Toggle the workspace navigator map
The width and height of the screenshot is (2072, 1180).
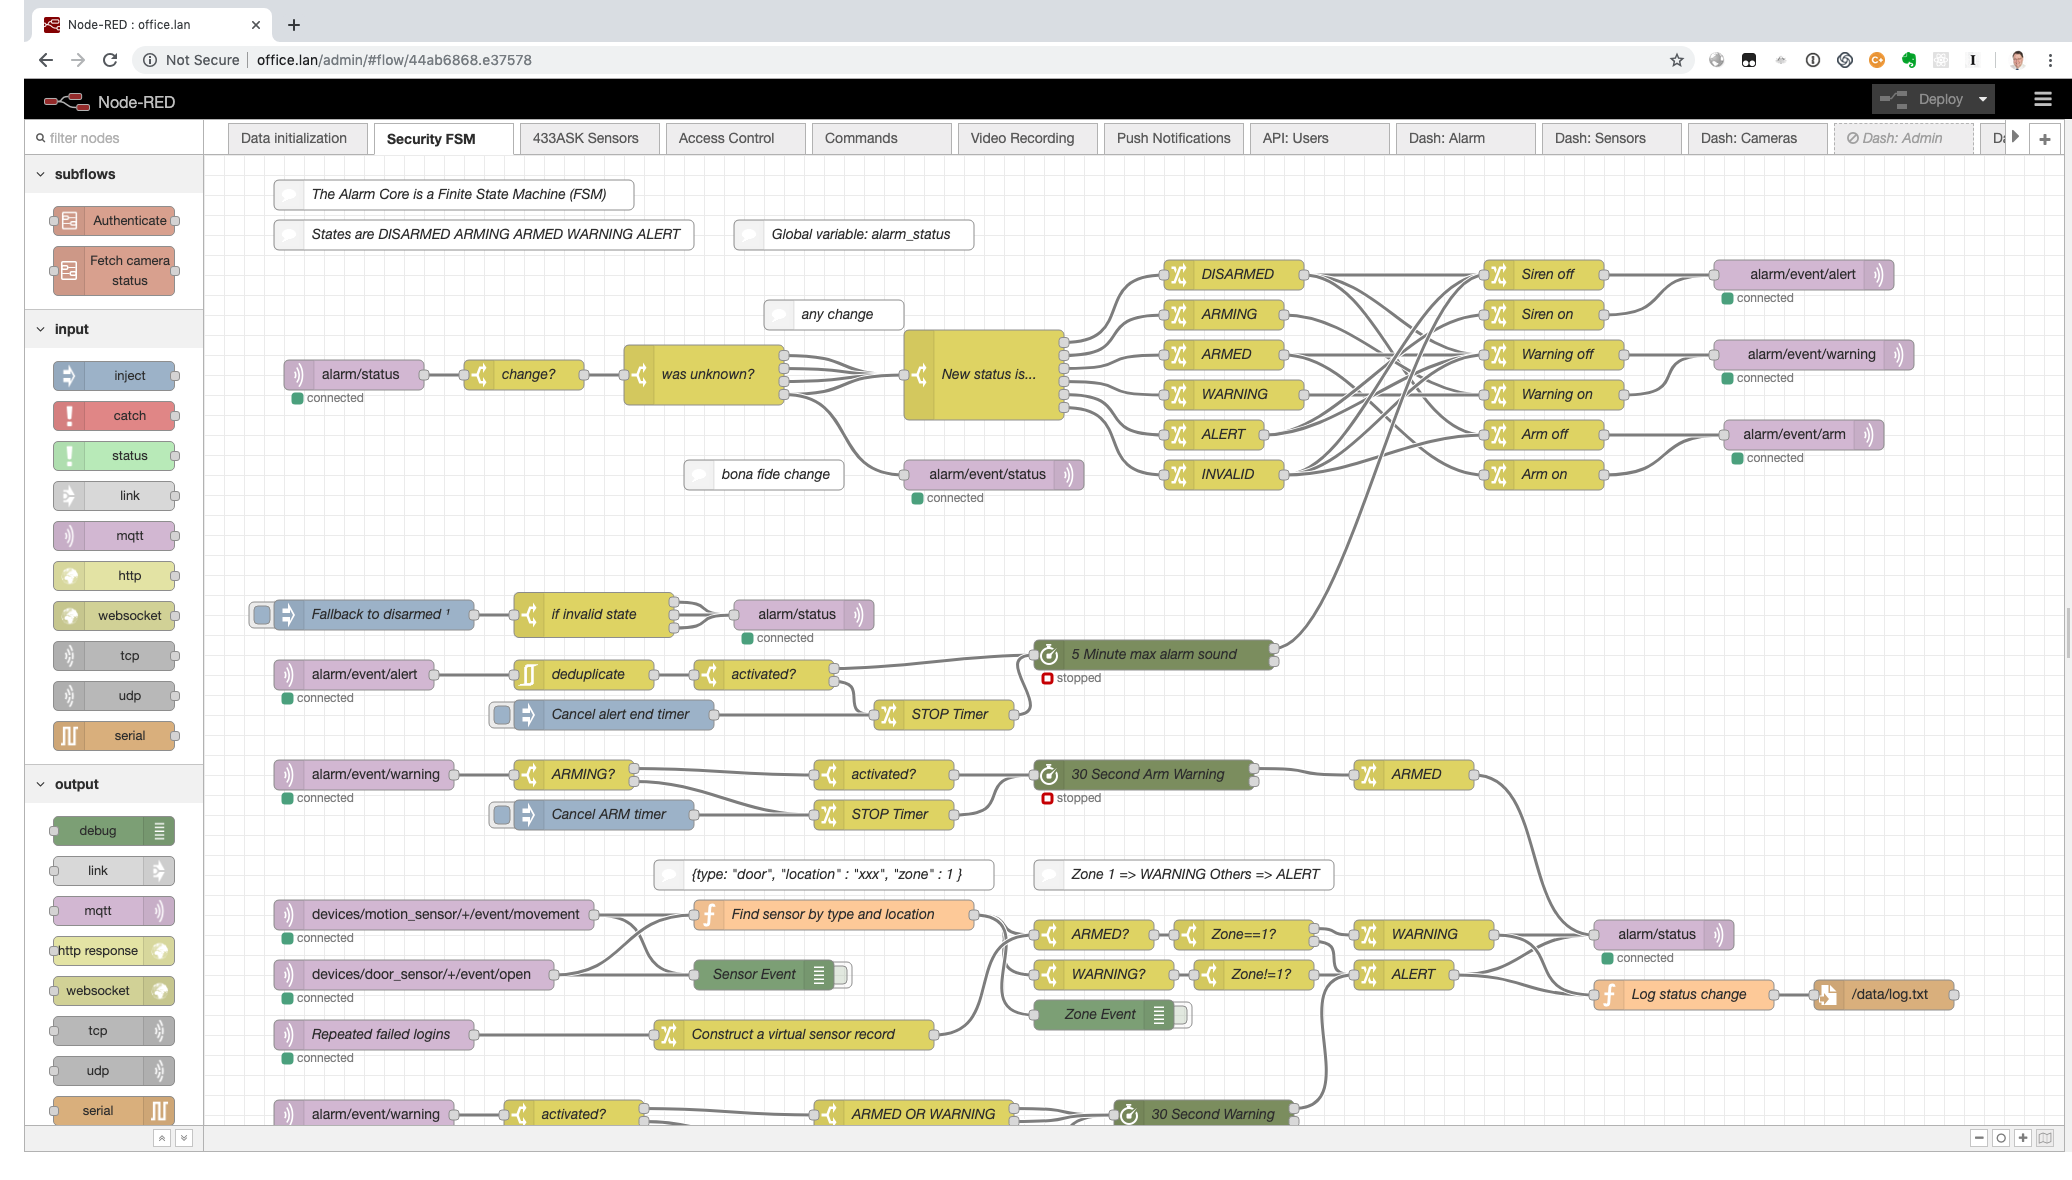point(2045,1138)
